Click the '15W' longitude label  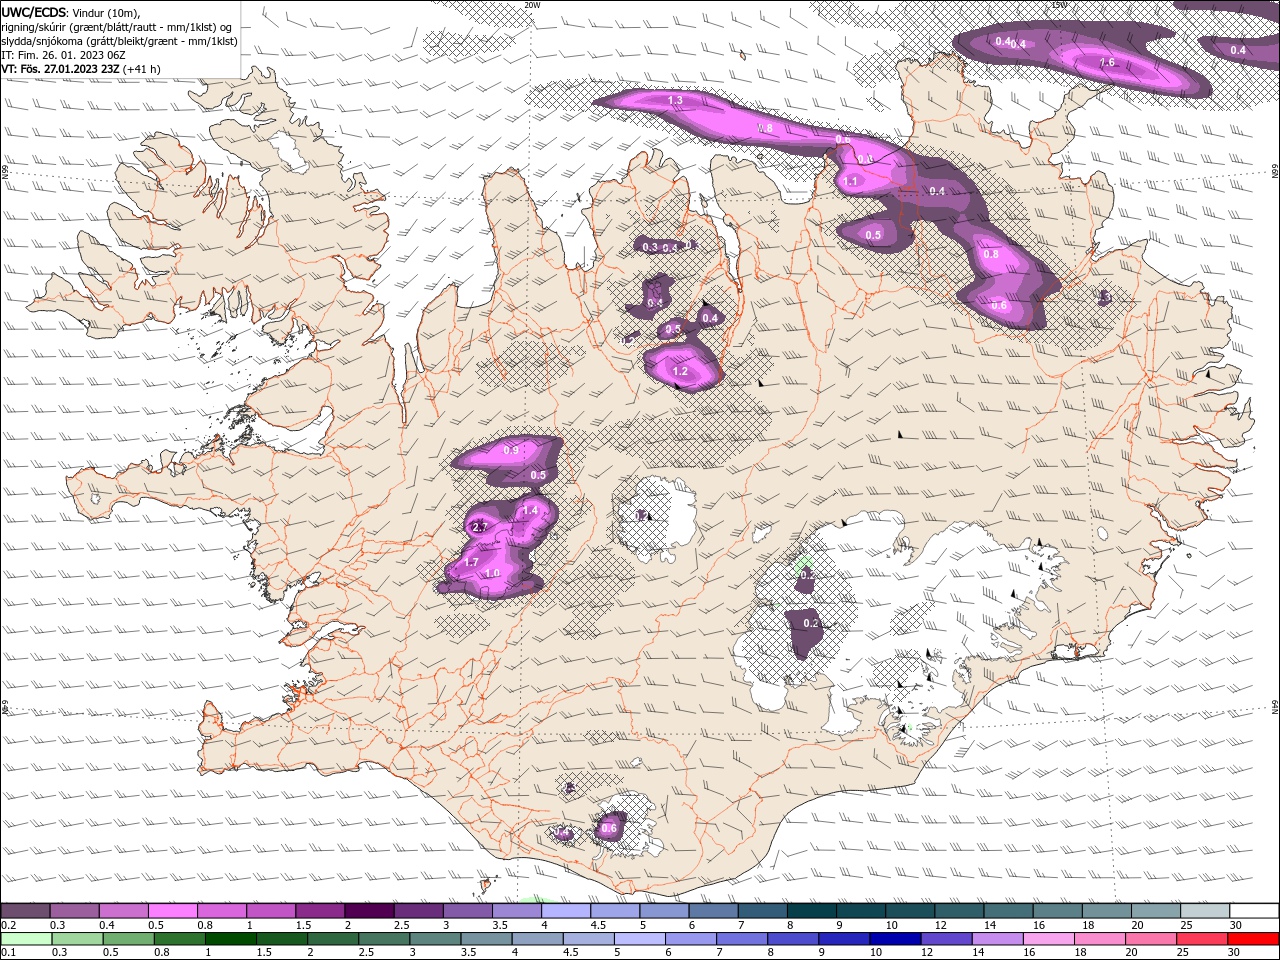point(1060,5)
